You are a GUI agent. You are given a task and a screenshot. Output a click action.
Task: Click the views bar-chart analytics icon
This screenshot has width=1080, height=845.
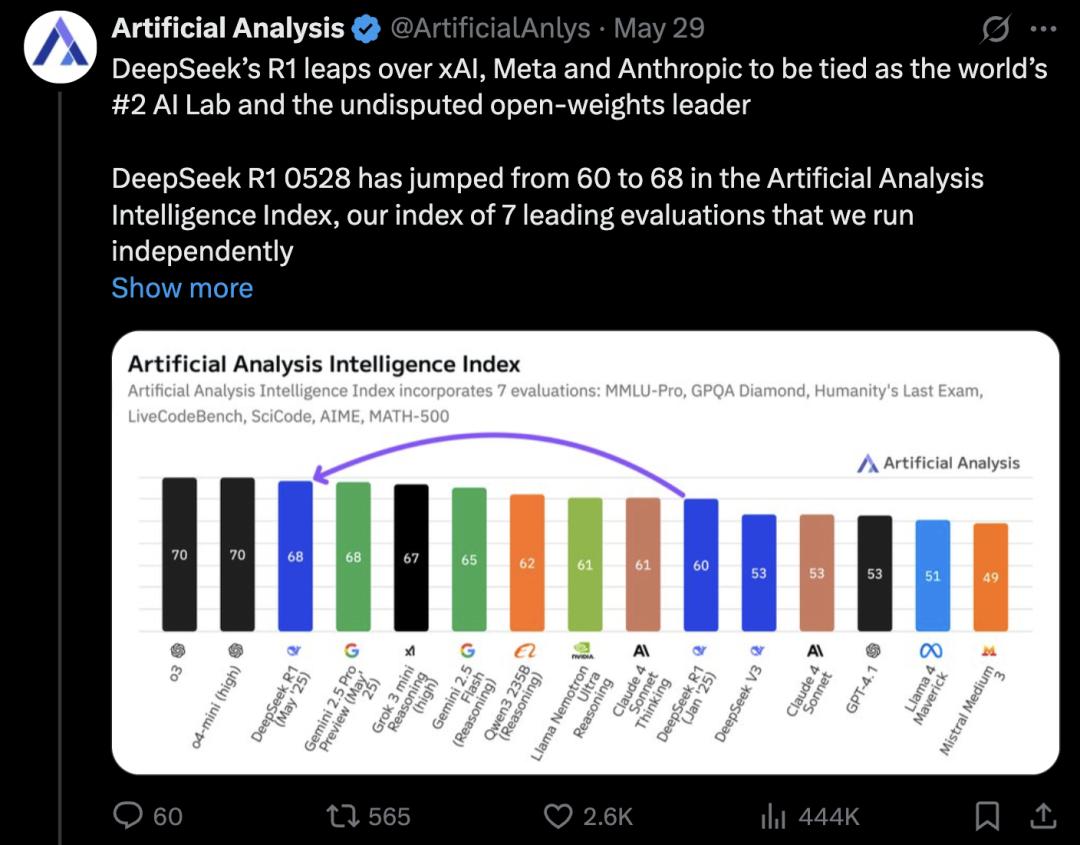pos(774,817)
